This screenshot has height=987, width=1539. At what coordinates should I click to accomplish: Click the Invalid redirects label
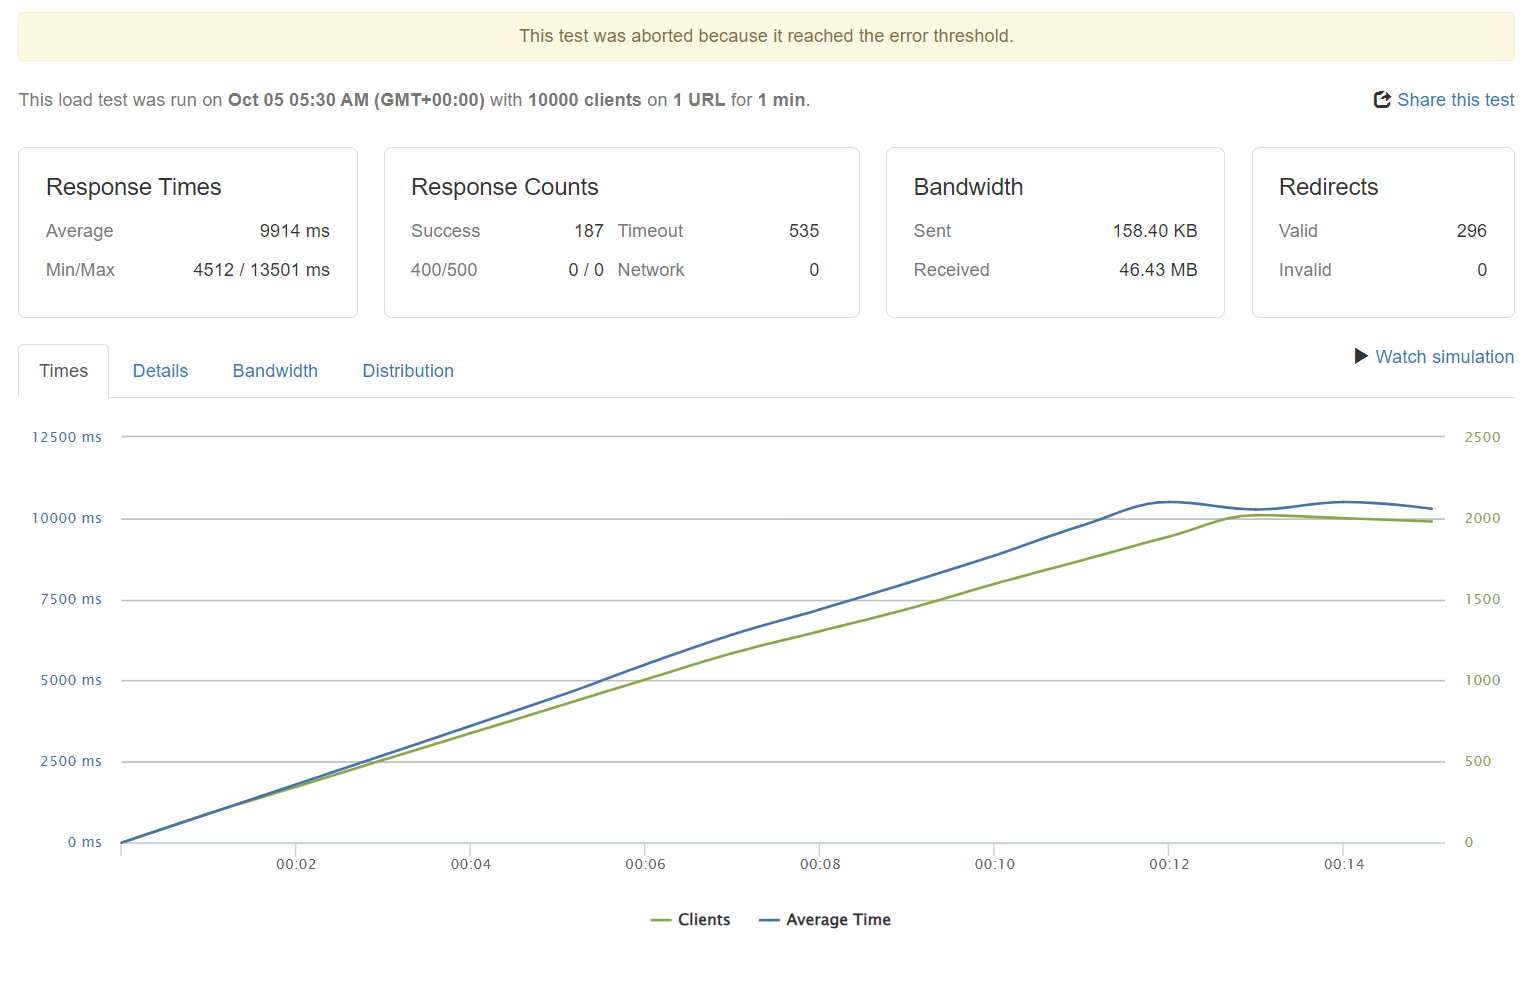click(x=1305, y=270)
